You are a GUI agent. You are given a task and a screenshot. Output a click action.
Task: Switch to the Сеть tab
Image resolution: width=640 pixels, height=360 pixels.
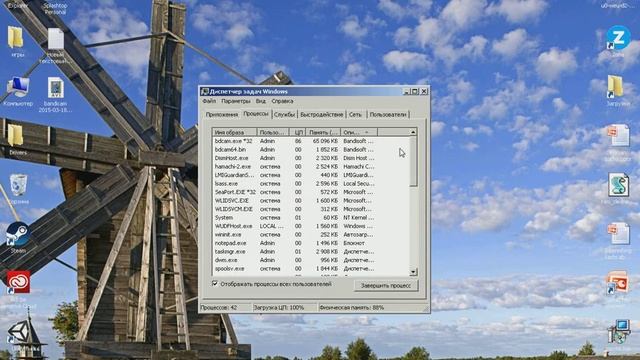click(356, 115)
